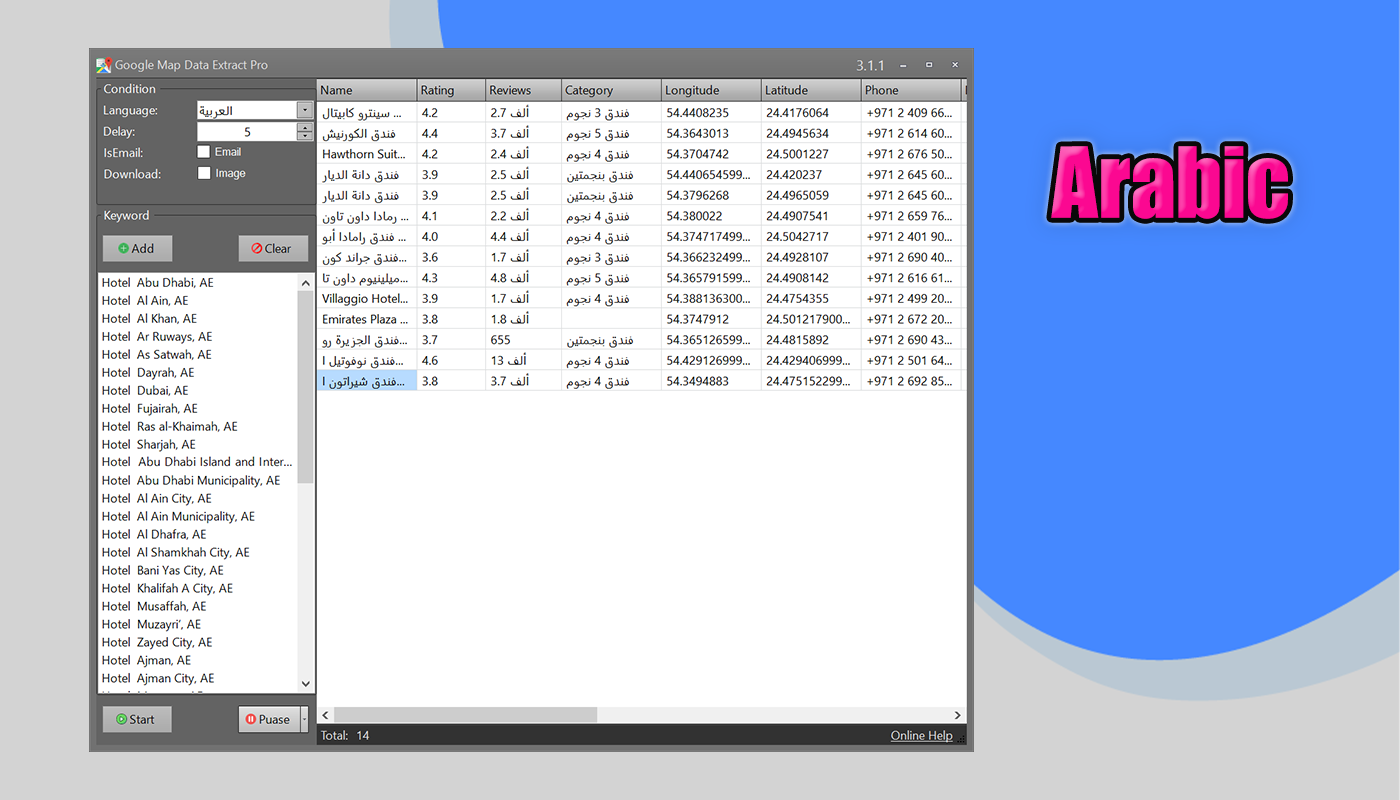Click the table scroll-right arrow
The height and width of the screenshot is (800, 1400).
[x=957, y=715]
